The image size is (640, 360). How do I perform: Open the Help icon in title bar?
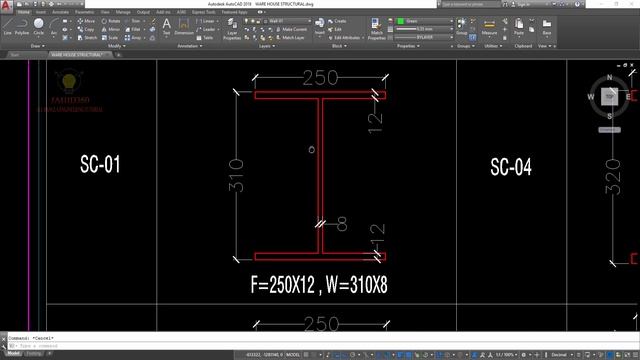577,4
